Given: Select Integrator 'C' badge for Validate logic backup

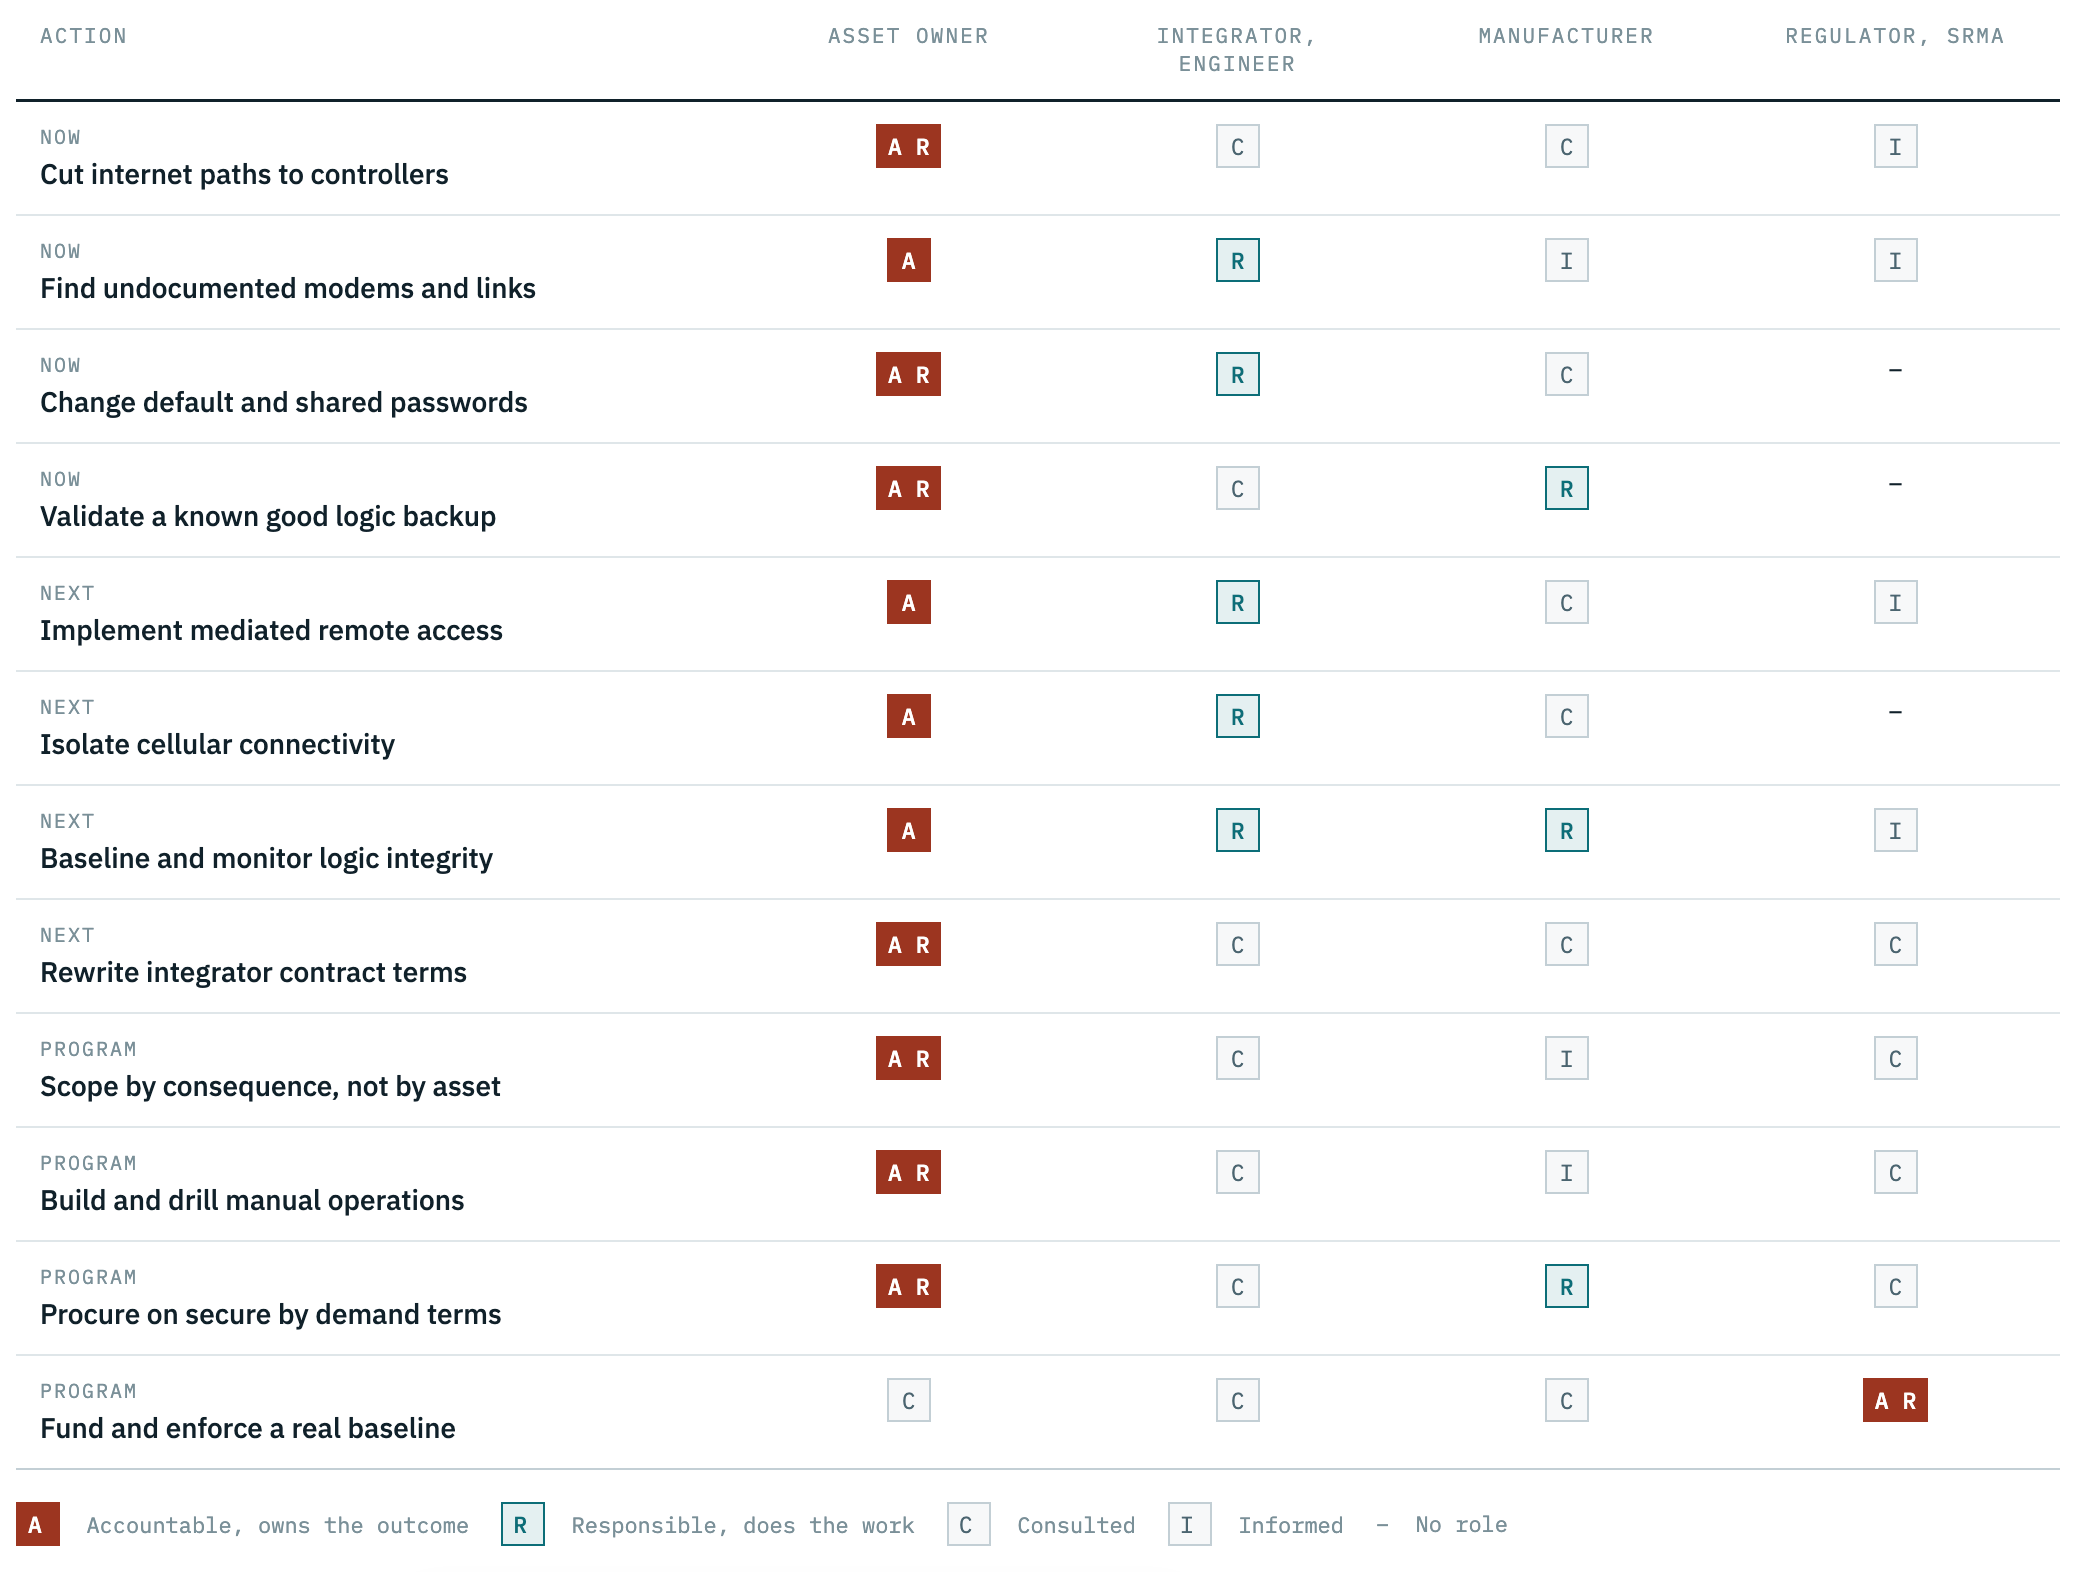Looking at the screenshot, I should (x=1237, y=488).
